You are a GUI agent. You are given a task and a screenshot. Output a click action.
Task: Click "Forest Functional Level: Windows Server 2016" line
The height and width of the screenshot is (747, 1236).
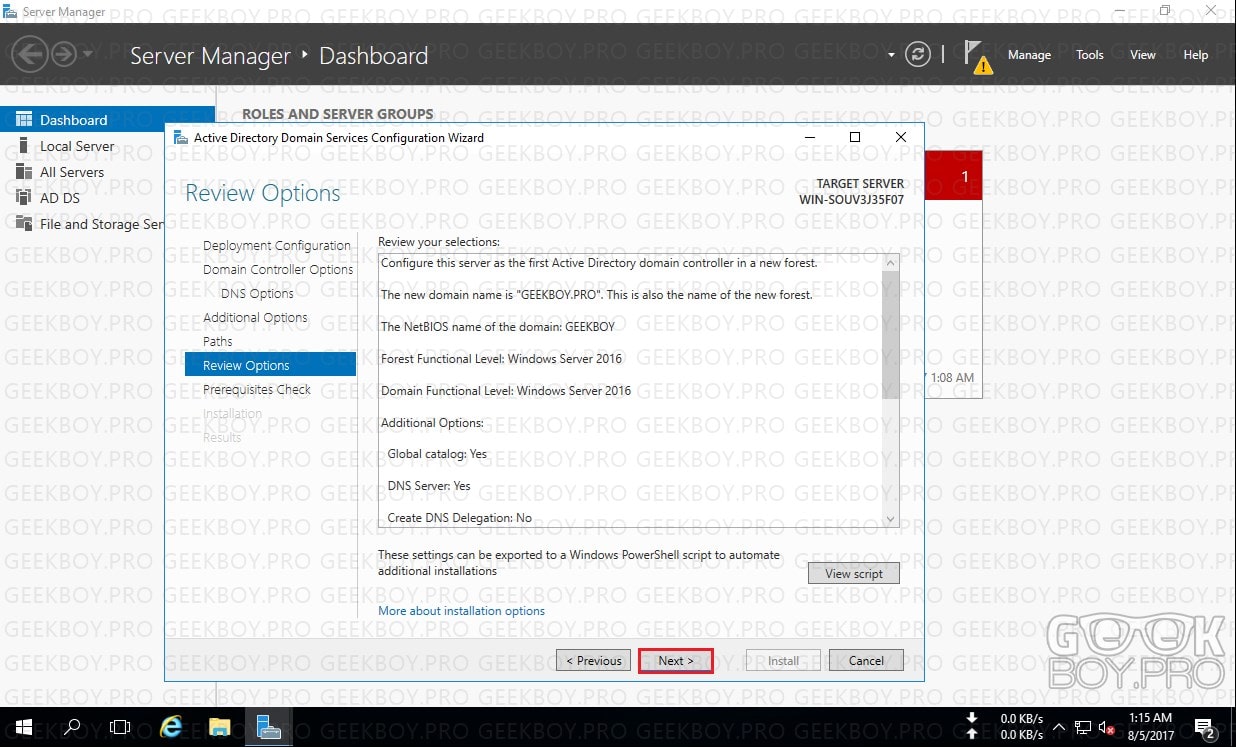click(501, 359)
